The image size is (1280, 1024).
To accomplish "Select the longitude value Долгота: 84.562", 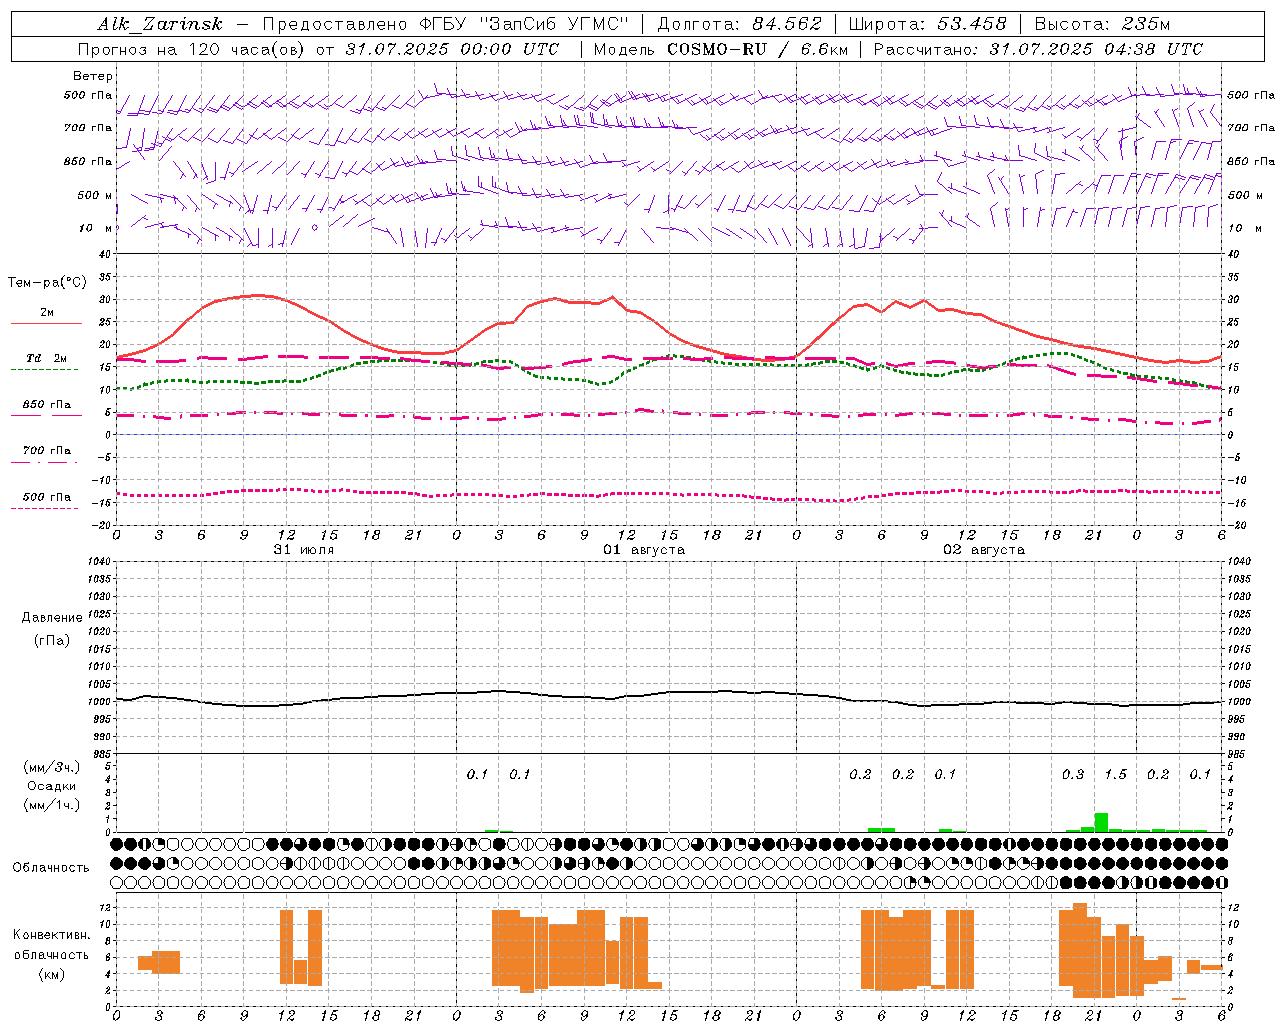I will [x=739, y=24].
